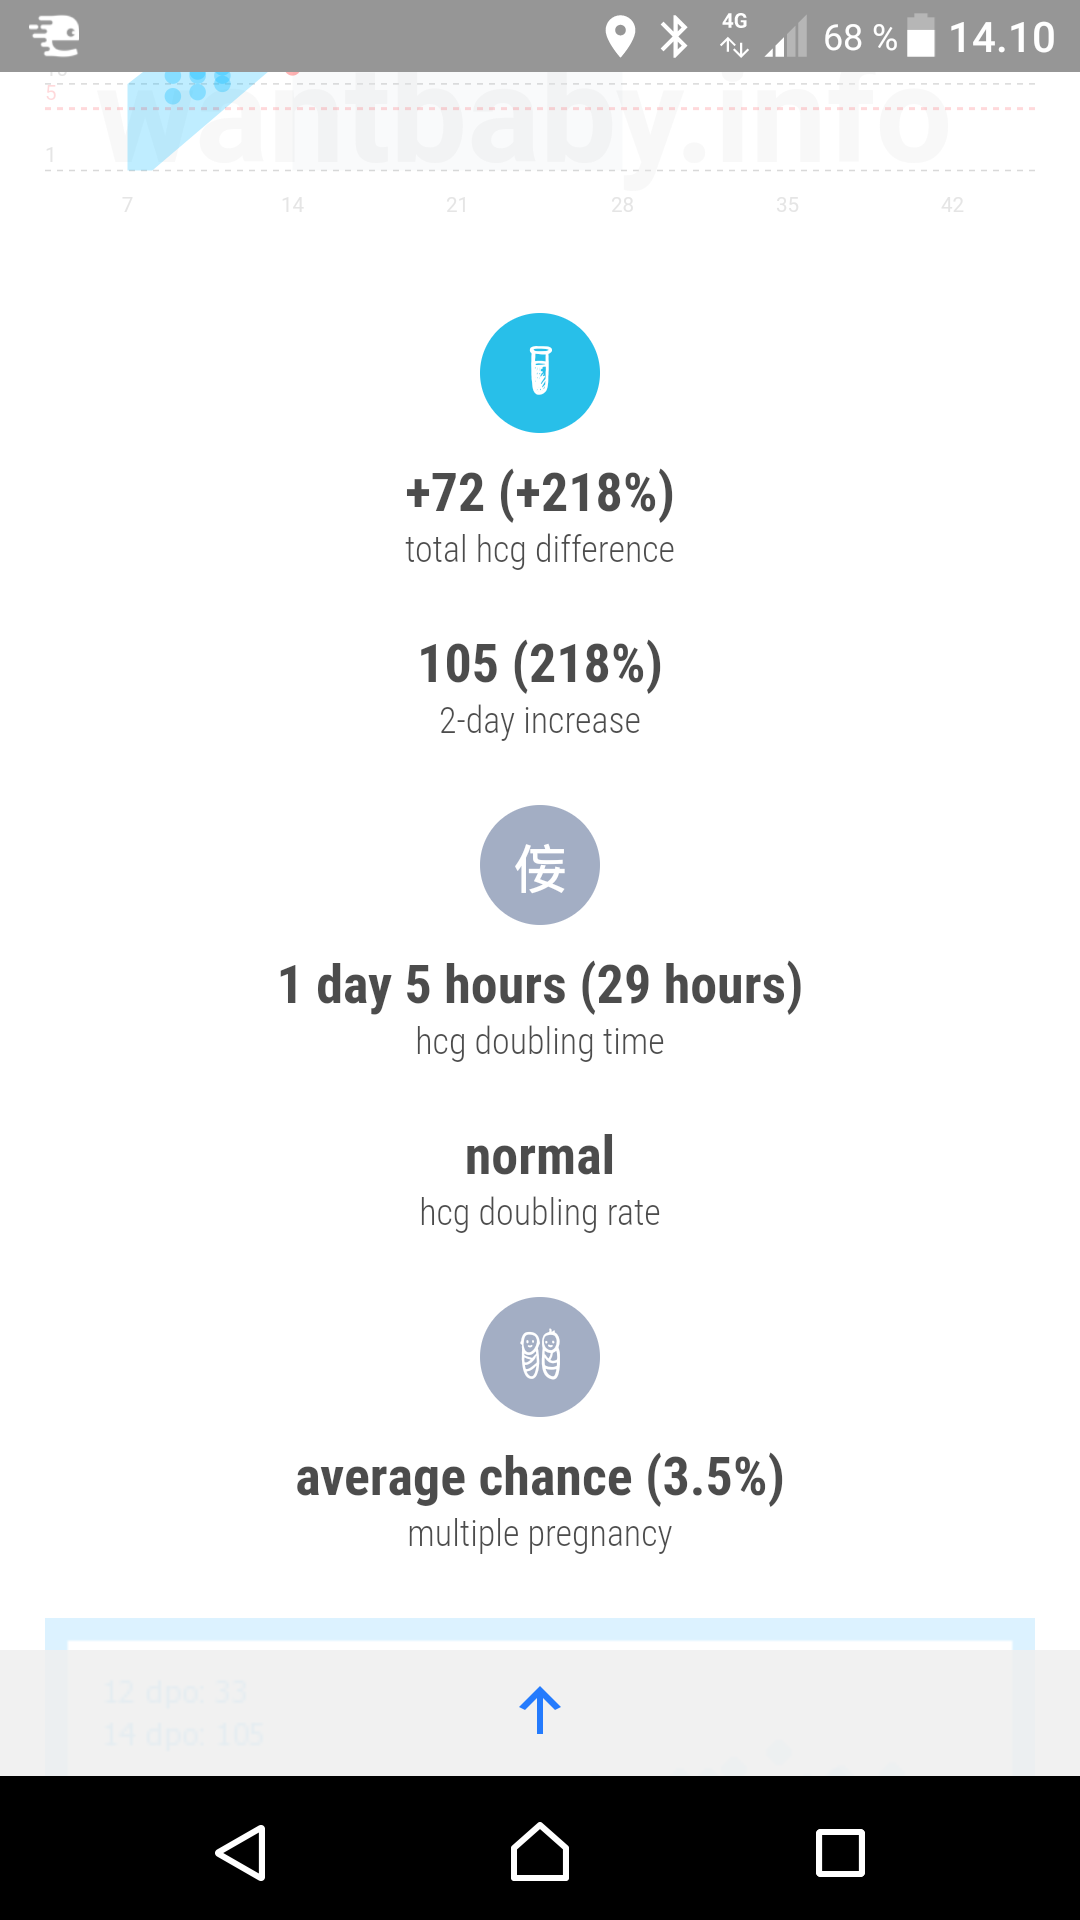Tap the blue test tube hcg icon
Image resolution: width=1080 pixels, height=1920 pixels.
pos(540,373)
